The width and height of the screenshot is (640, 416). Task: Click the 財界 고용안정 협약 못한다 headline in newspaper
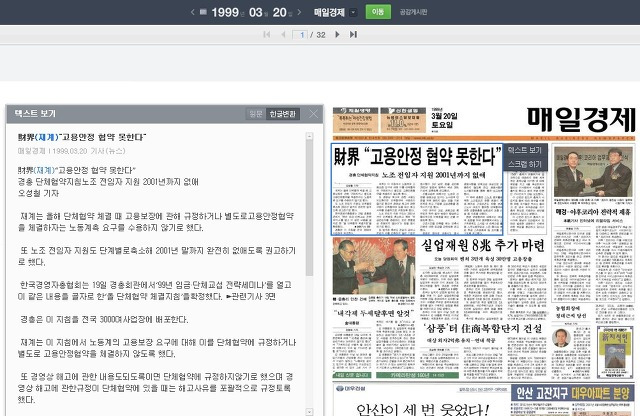[x=417, y=156]
